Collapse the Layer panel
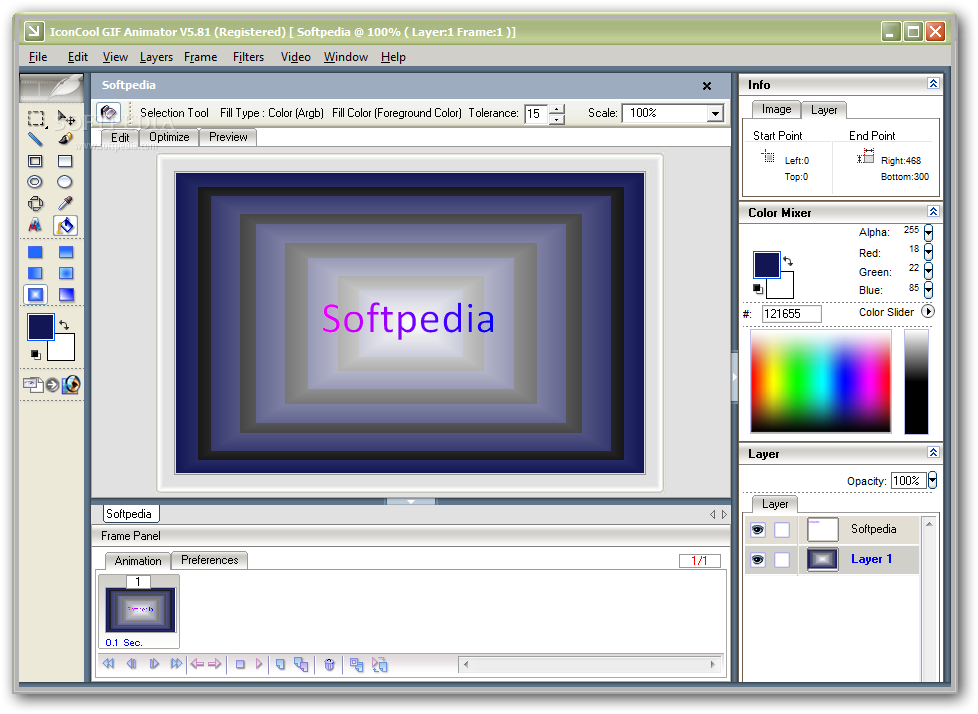Image resolution: width=978 pixels, height=714 pixels. [x=933, y=452]
